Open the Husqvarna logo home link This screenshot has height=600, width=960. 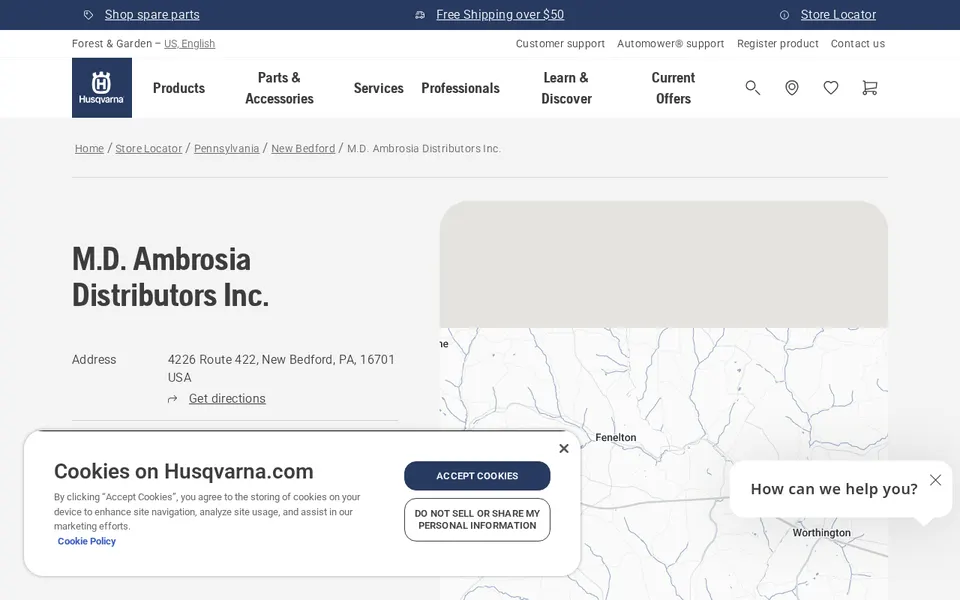pos(102,88)
